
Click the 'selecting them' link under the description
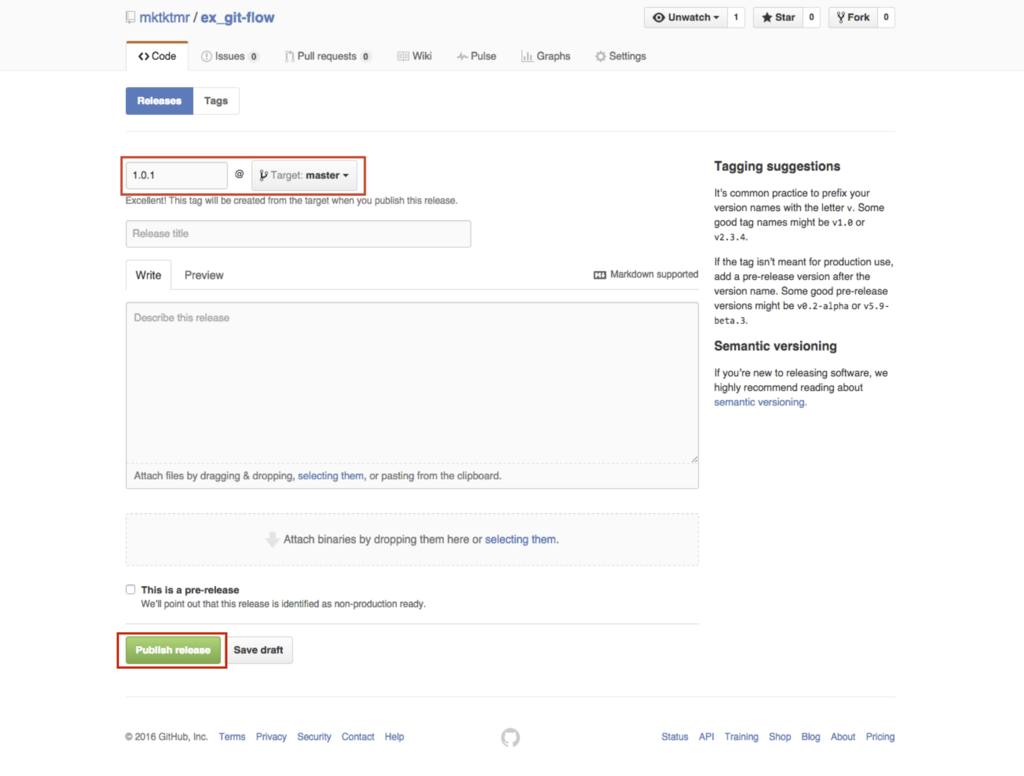330,476
